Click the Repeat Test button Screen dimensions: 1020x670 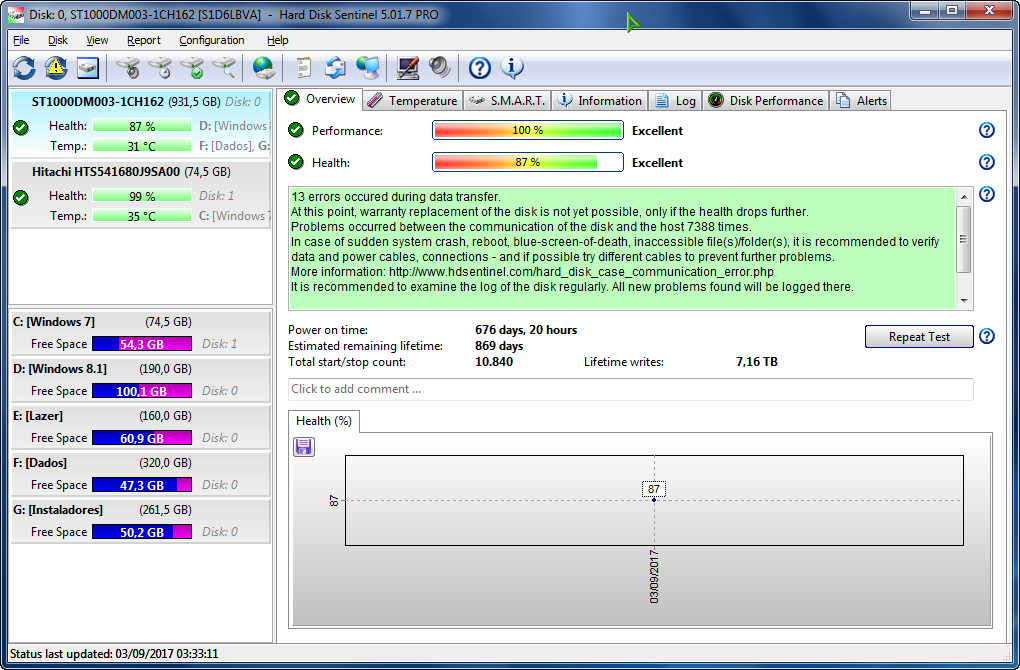(x=919, y=336)
